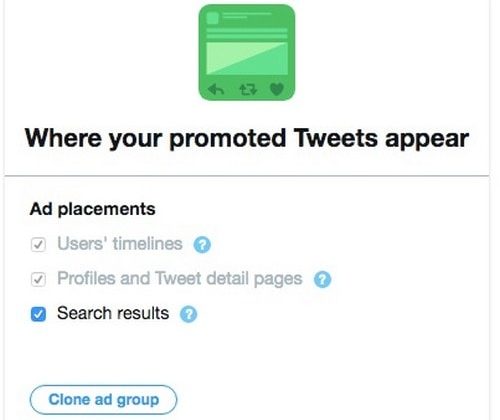Click the light green image placeholder in the illustration
Image resolution: width=500 pixels, height=420 pixels.
tap(247, 58)
